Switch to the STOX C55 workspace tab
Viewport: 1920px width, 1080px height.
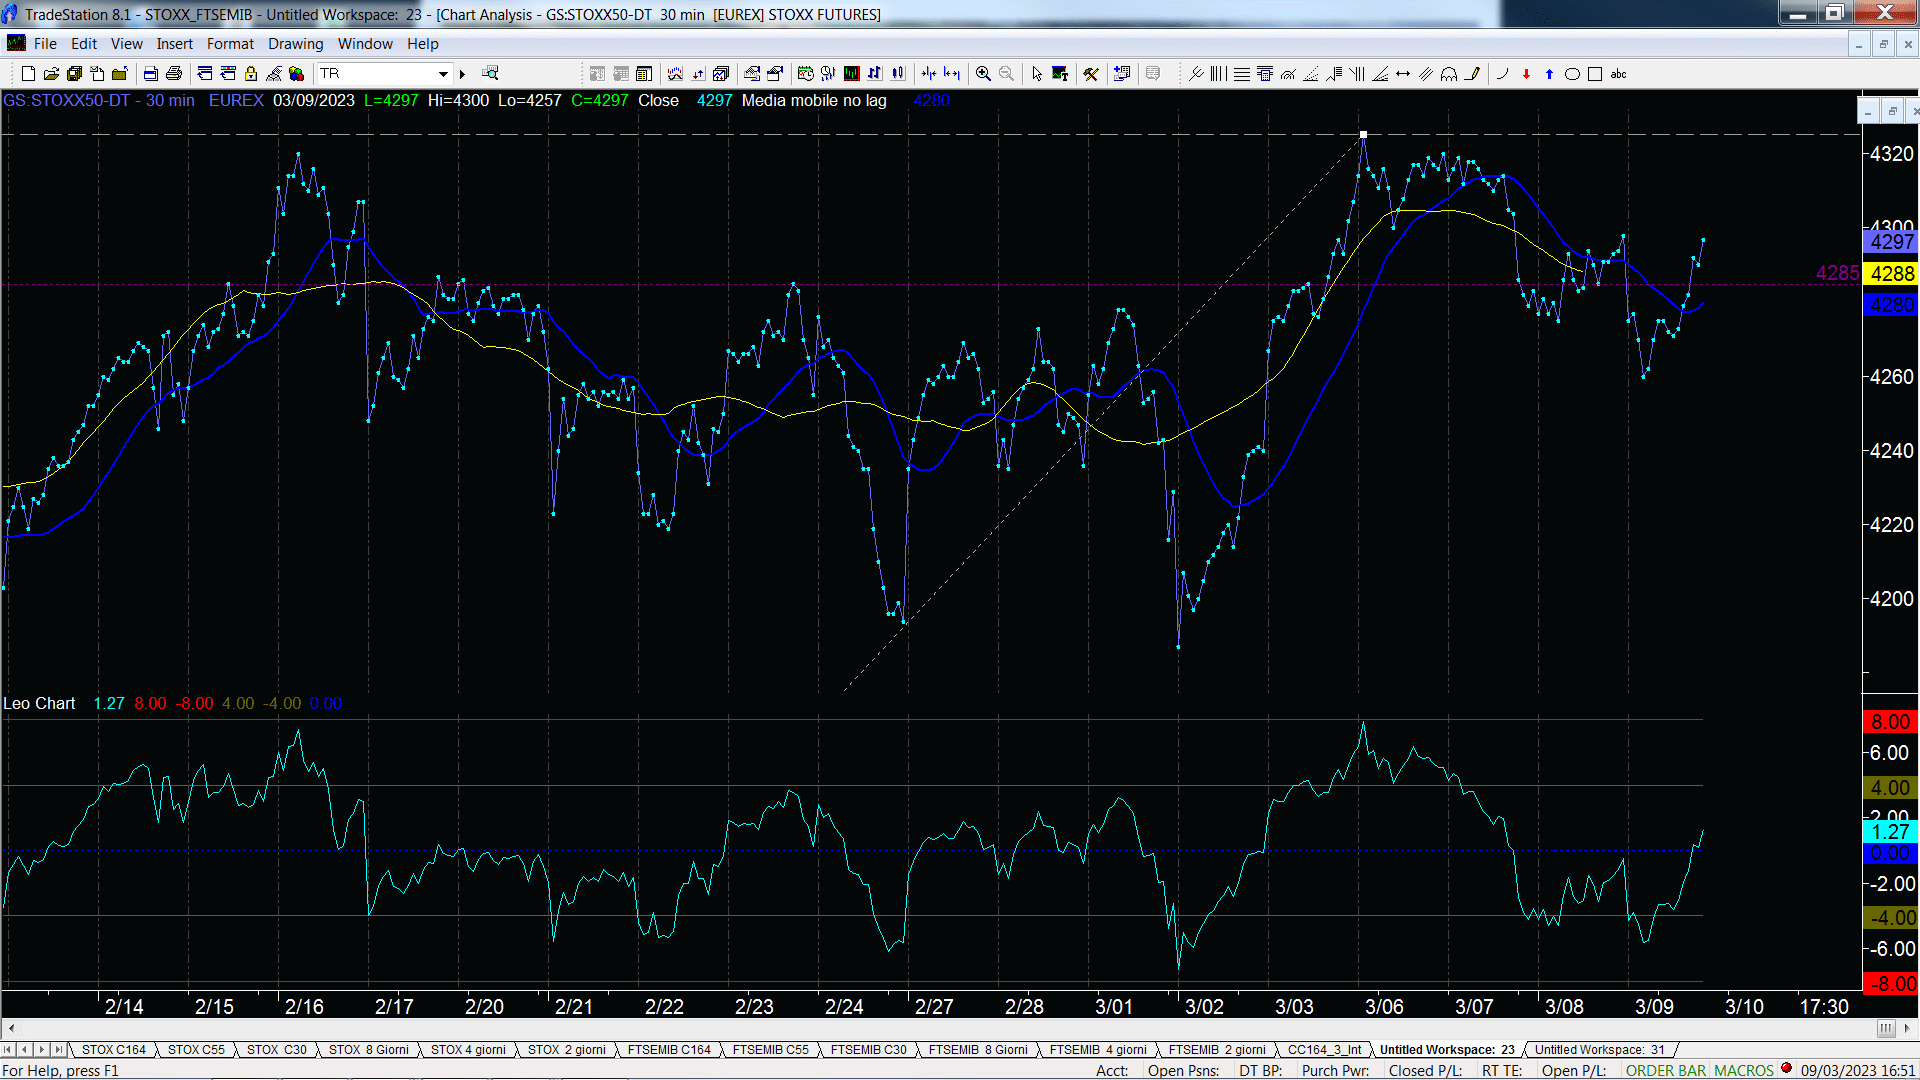pyautogui.click(x=196, y=1050)
